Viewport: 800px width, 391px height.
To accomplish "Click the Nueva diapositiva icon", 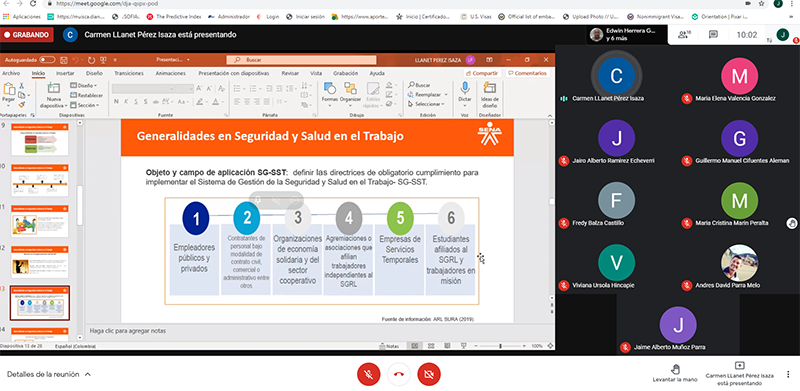I will (54, 89).
